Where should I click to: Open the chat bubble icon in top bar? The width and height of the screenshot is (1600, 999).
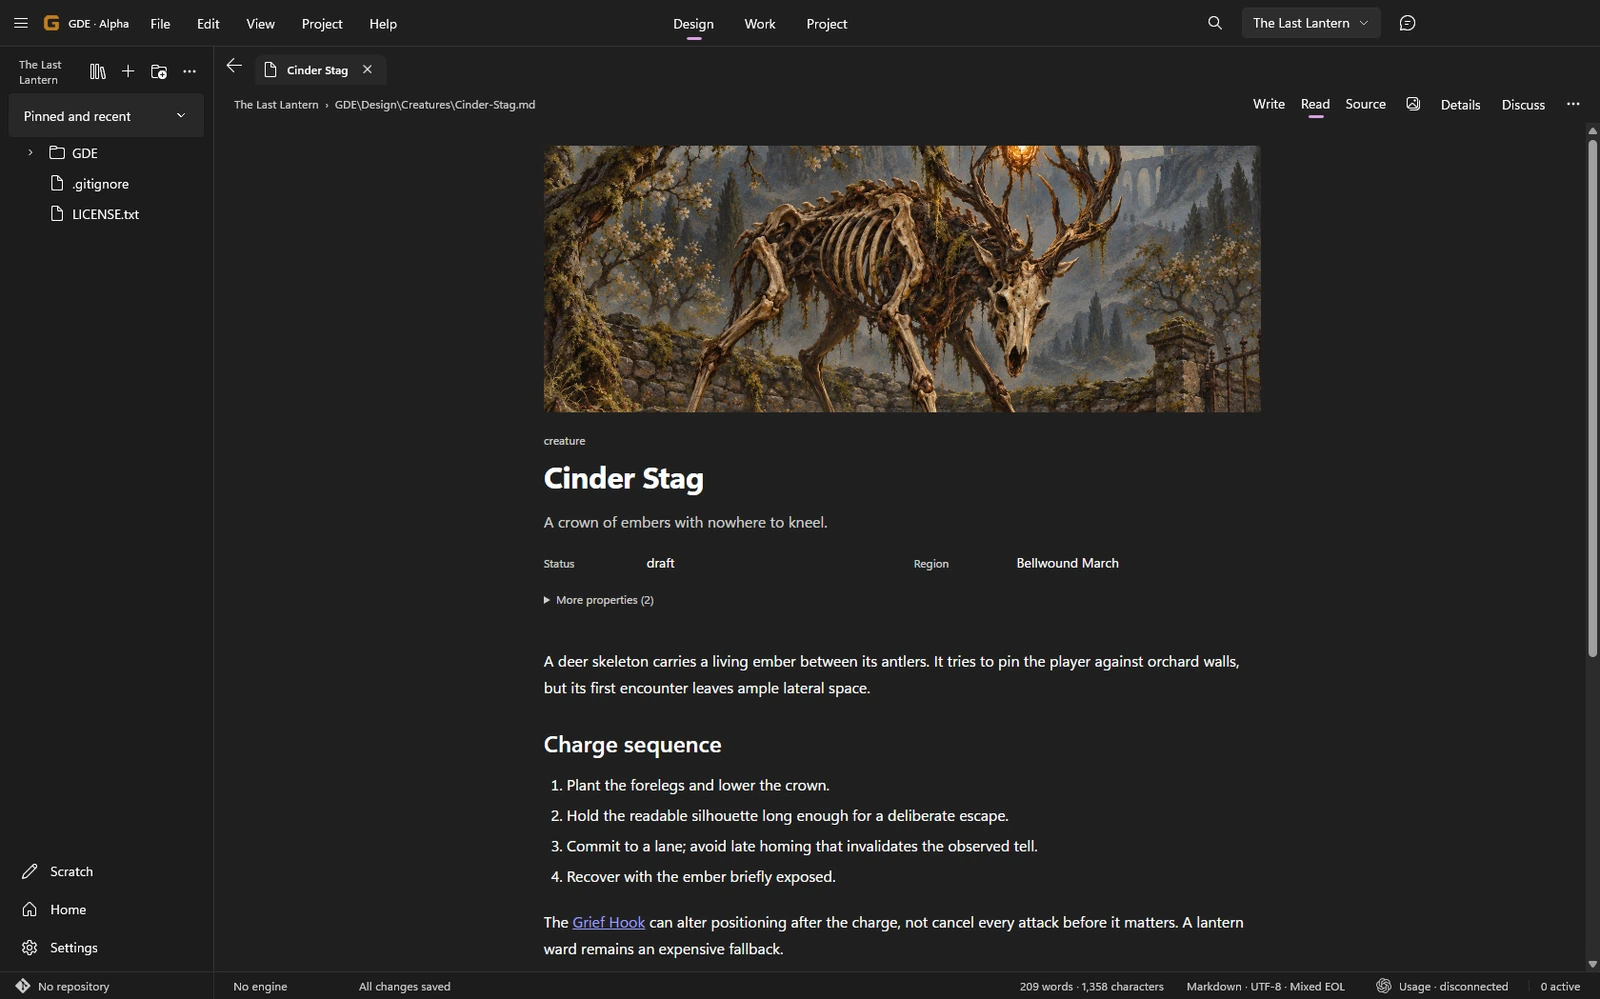[x=1407, y=23]
